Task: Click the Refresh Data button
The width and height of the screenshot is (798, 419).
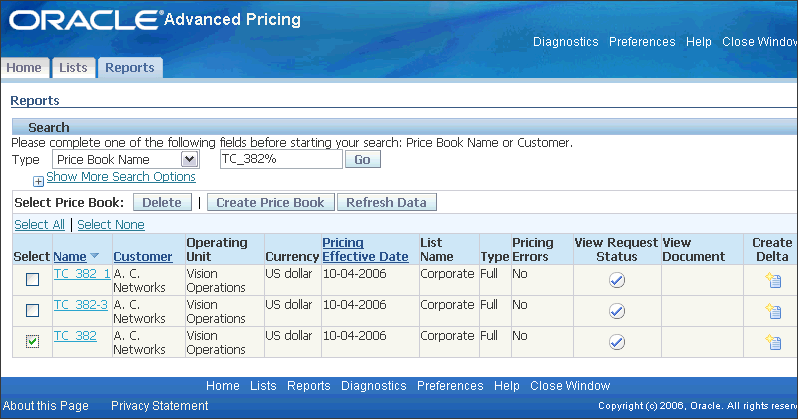Action: 386,202
